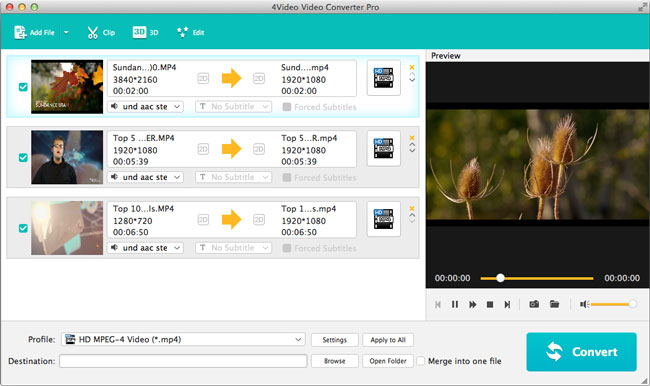
Task: Click output 2D icon in Top 5 row
Action: (259, 149)
